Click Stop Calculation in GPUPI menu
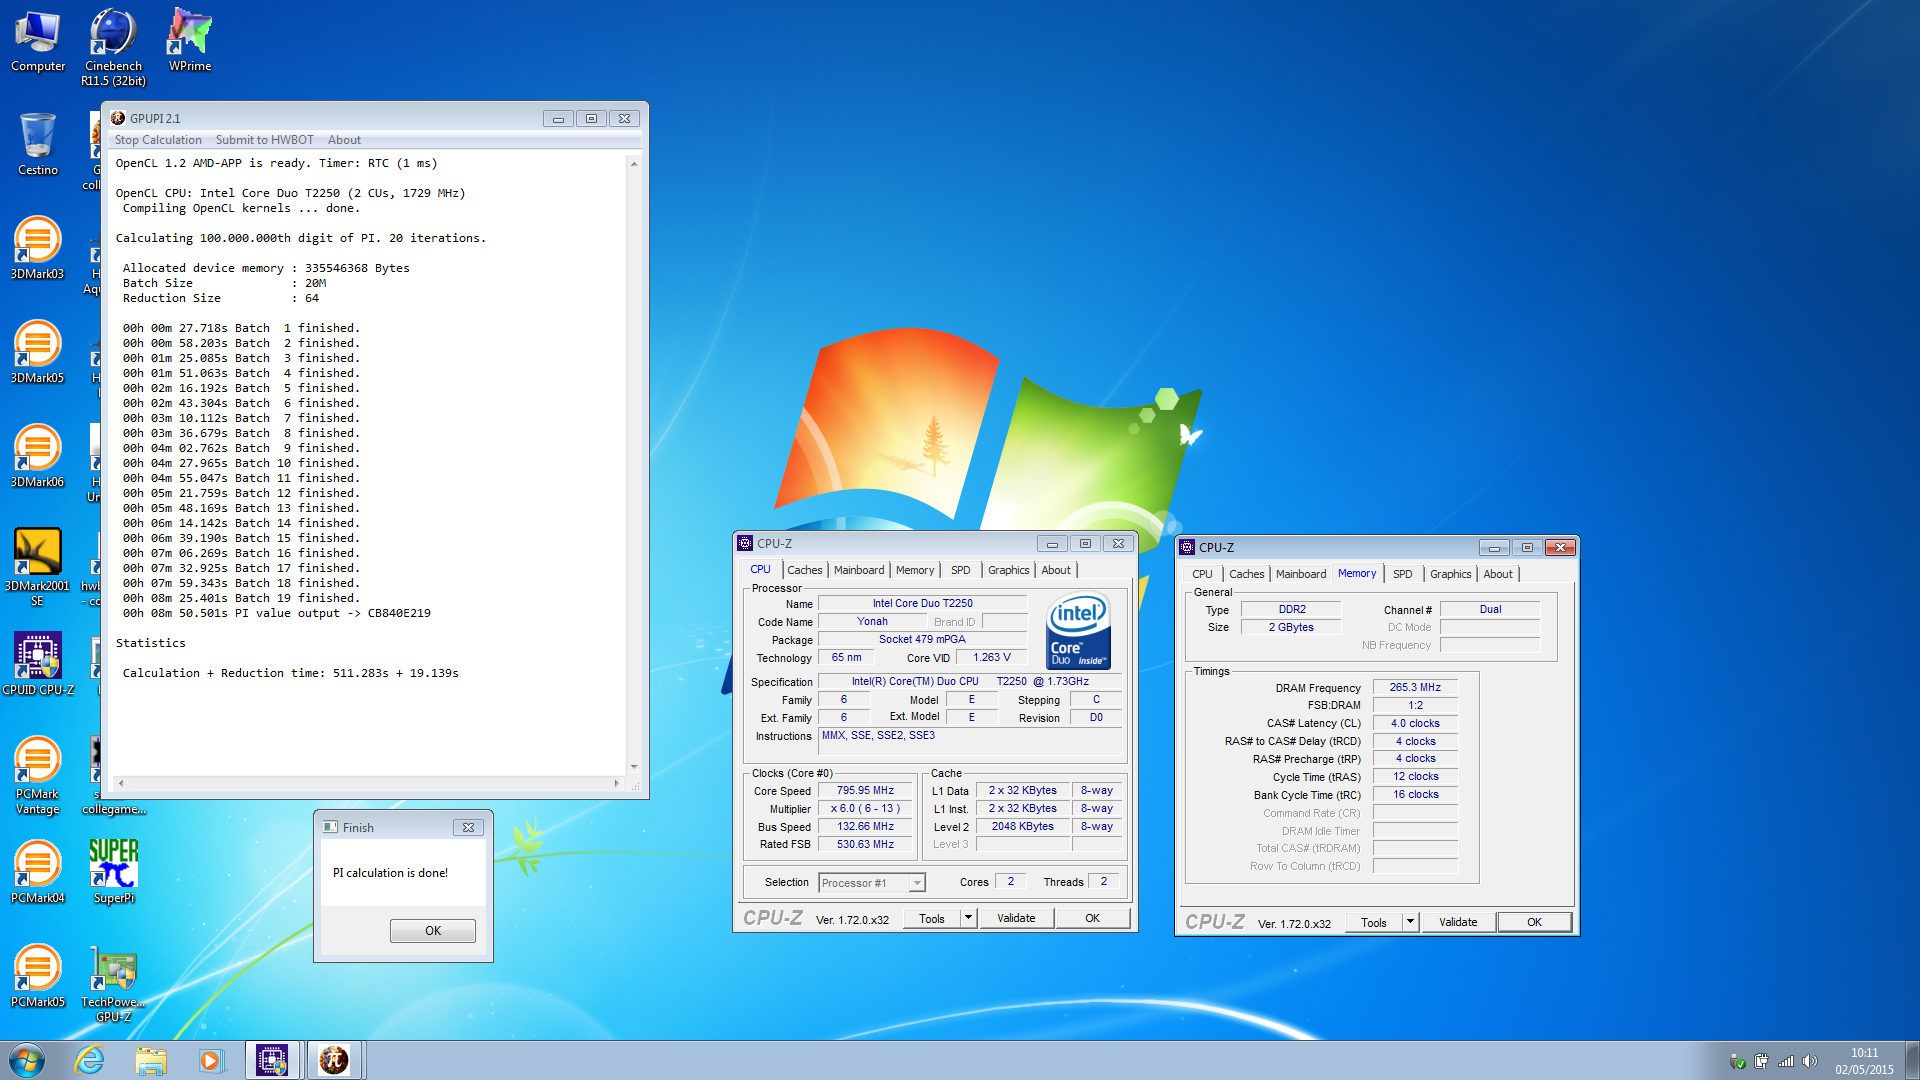Screen dimensions: 1920x1080 click(158, 140)
